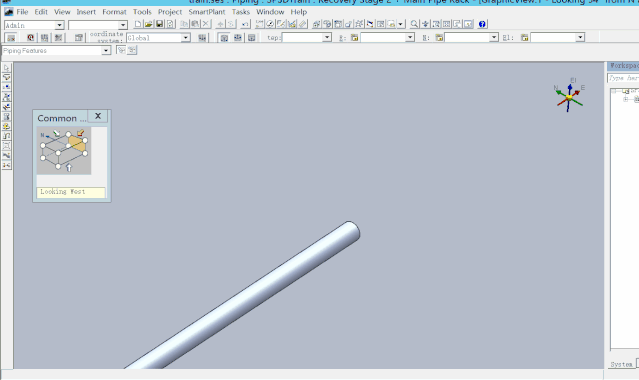This screenshot has width=639, height=380.
Task: Click the second tool in vertical toolbar
Action: click(7, 77)
